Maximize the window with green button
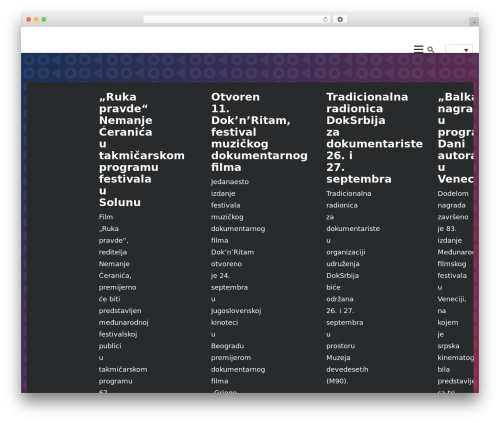 click(44, 20)
